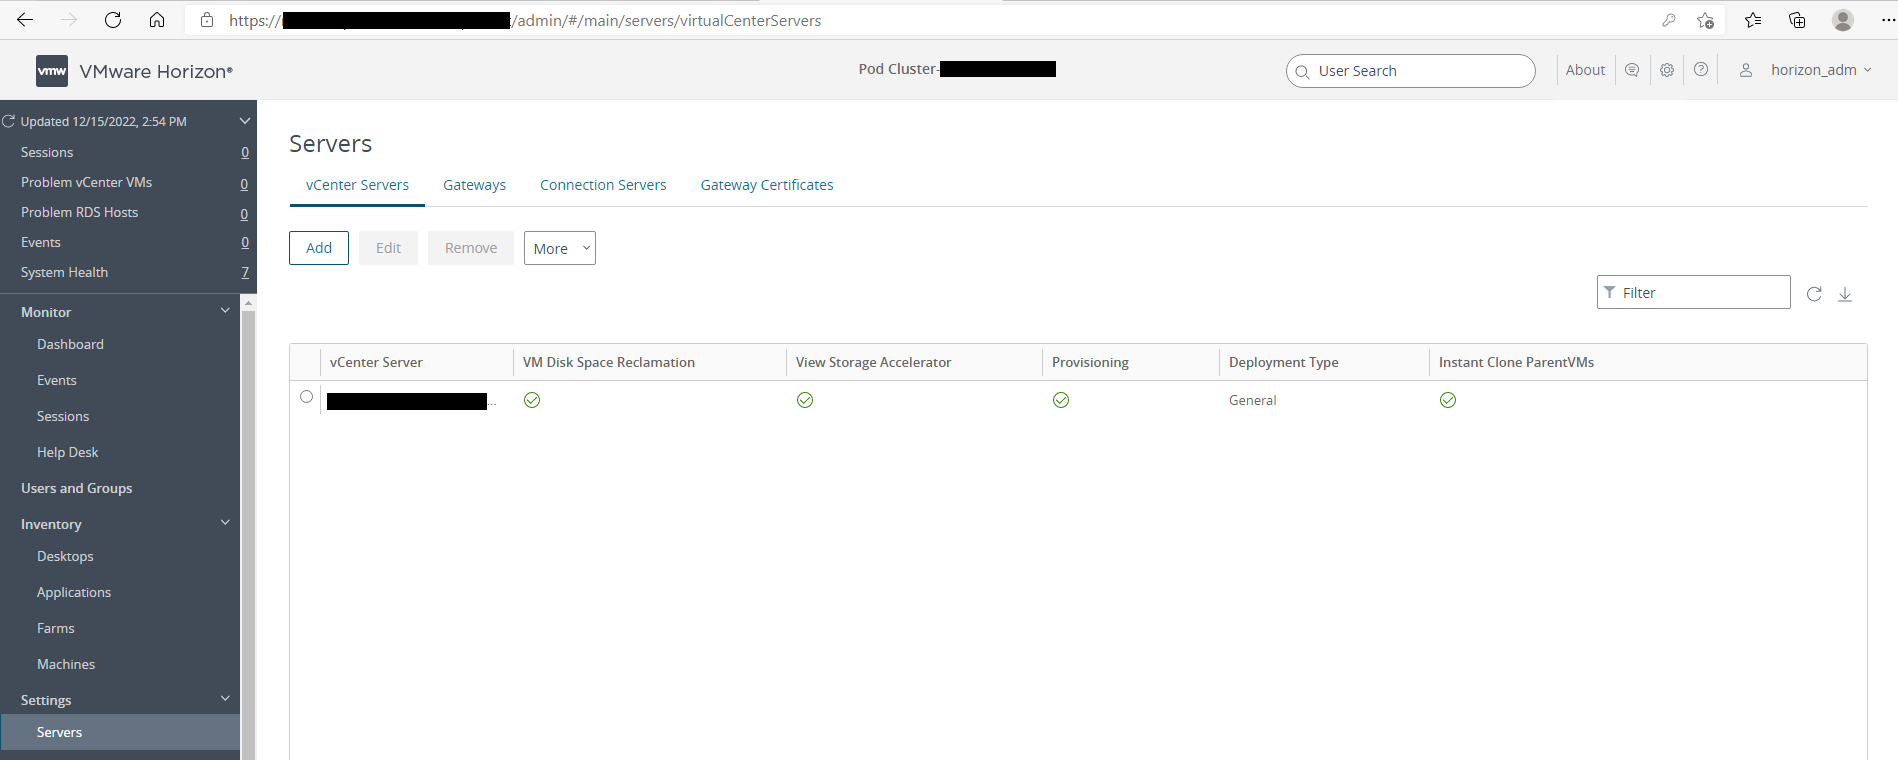Open the browser collections icon
Image resolution: width=1898 pixels, height=760 pixels.
click(x=1797, y=20)
